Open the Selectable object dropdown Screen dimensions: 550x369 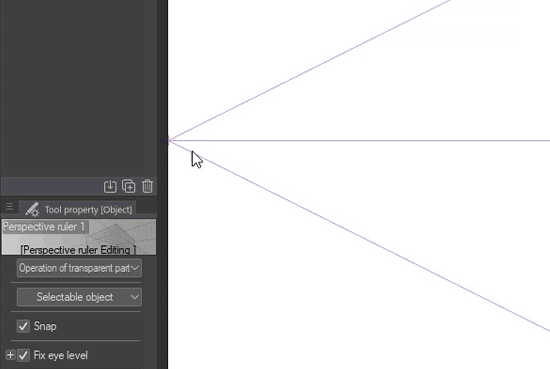coord(79,297)
